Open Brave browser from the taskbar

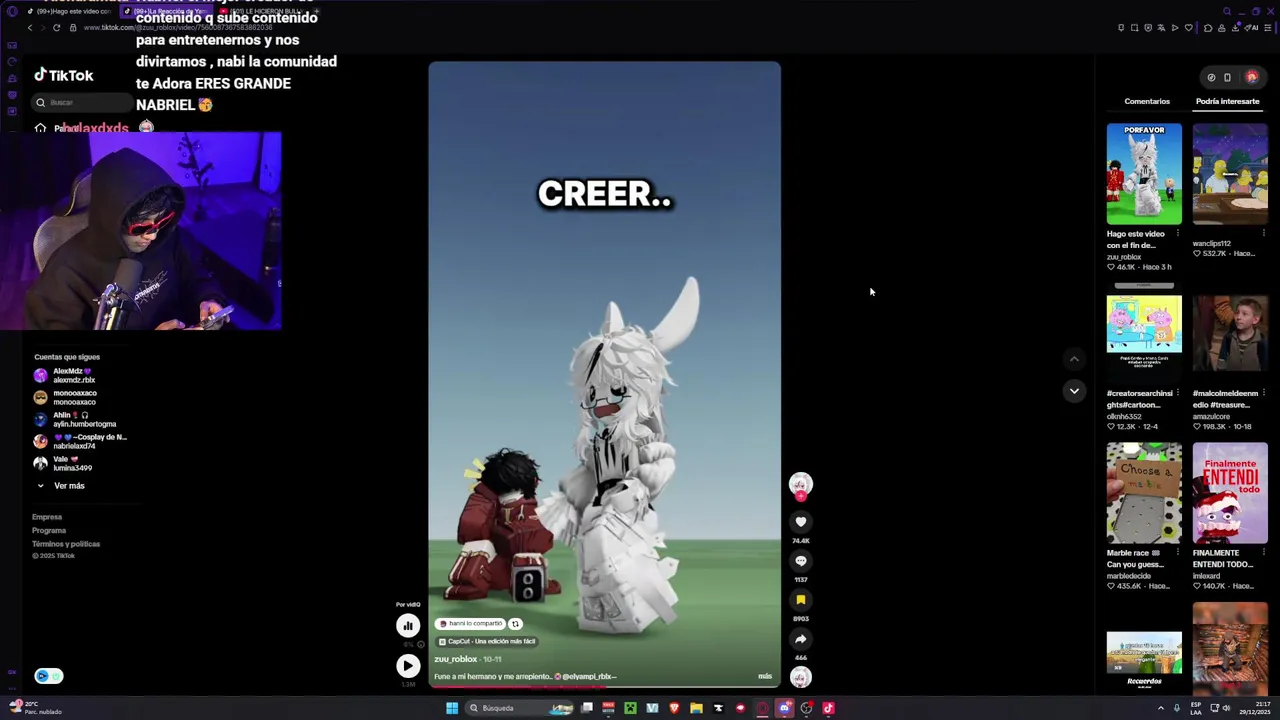[674, 708]
